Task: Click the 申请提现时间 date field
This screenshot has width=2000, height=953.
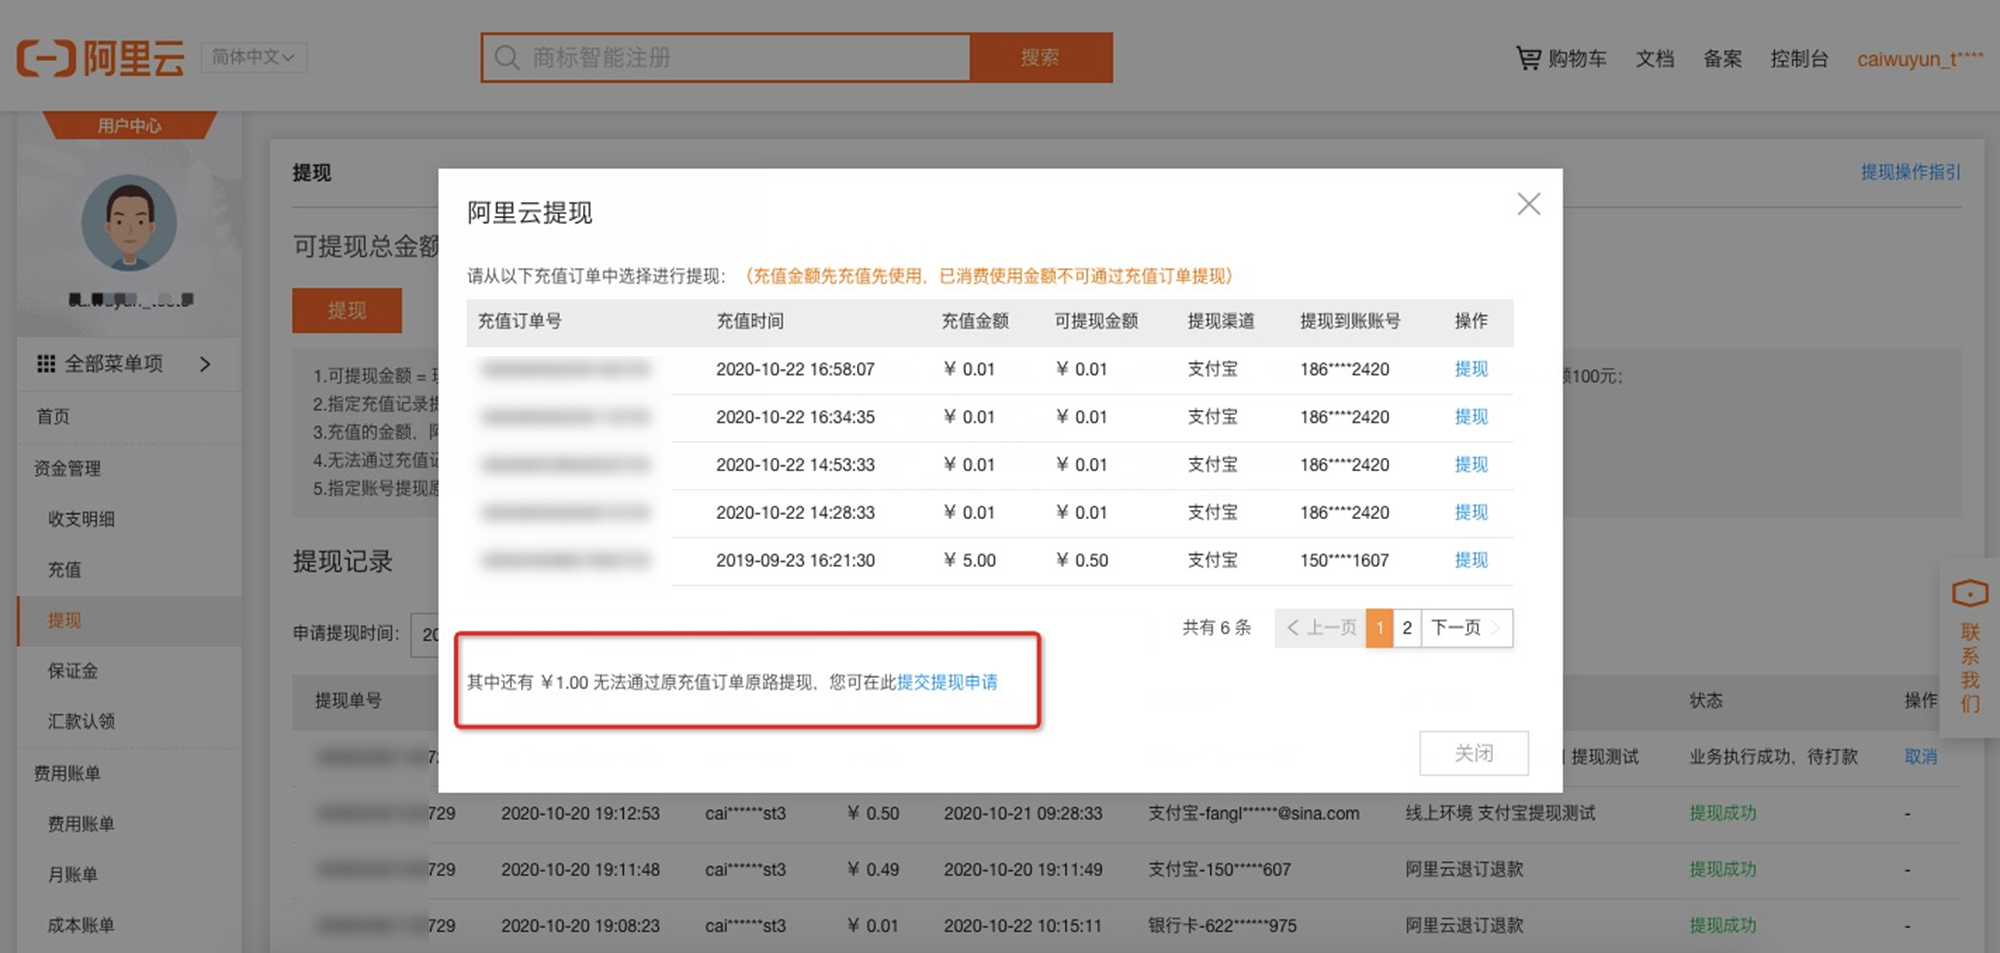Action: click(425, 634)
